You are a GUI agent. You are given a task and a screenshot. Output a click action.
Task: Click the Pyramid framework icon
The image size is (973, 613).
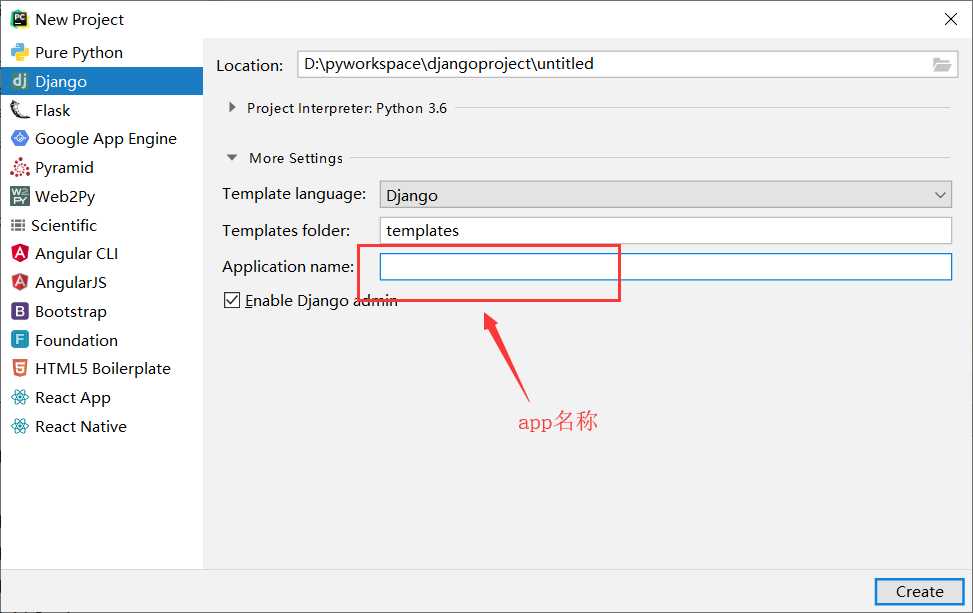click(x=20, y=168)
